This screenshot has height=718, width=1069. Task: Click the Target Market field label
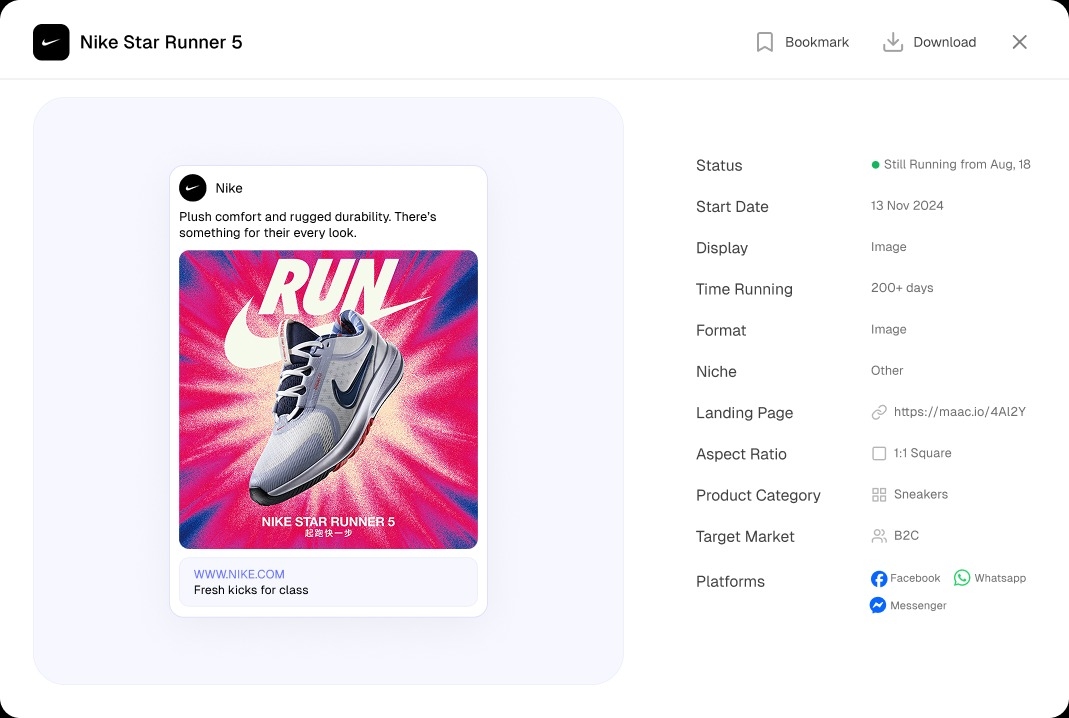[745, 537]
